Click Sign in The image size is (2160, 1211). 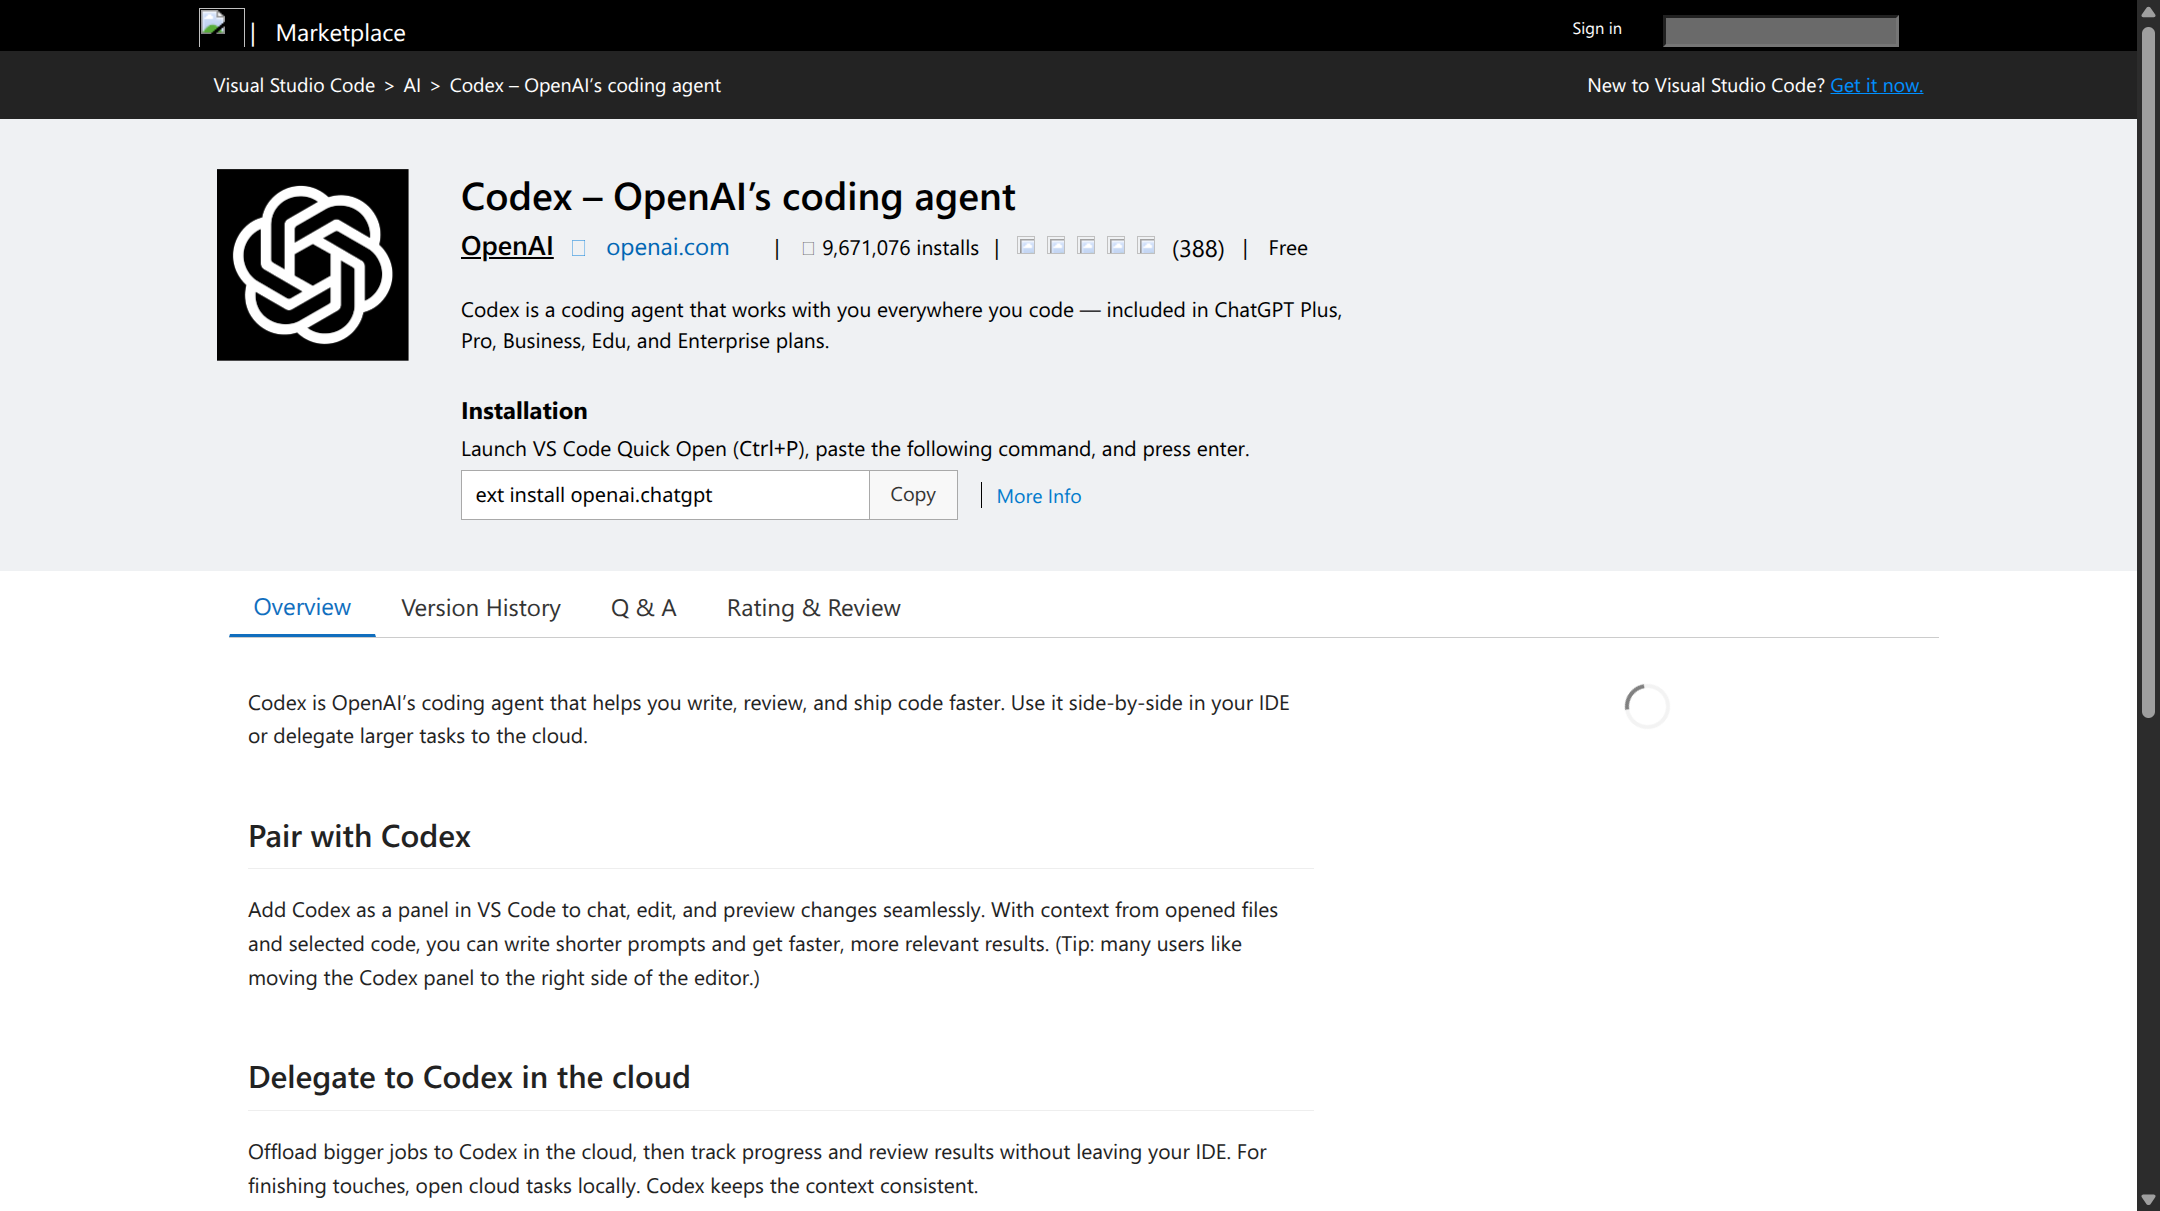[x=1597, y=28]
